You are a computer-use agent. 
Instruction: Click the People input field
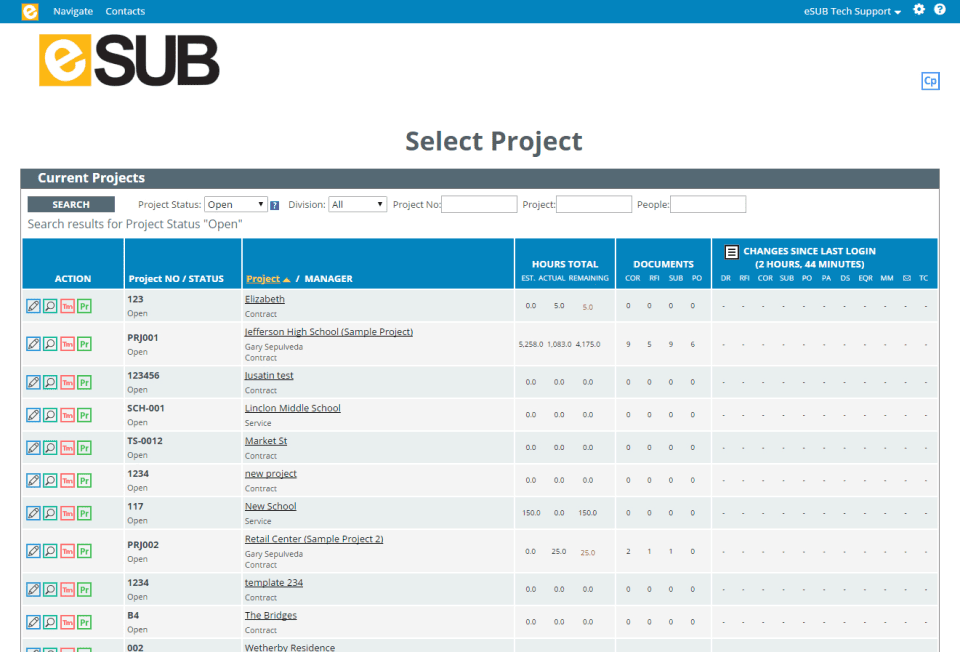[x=708, y=204]
